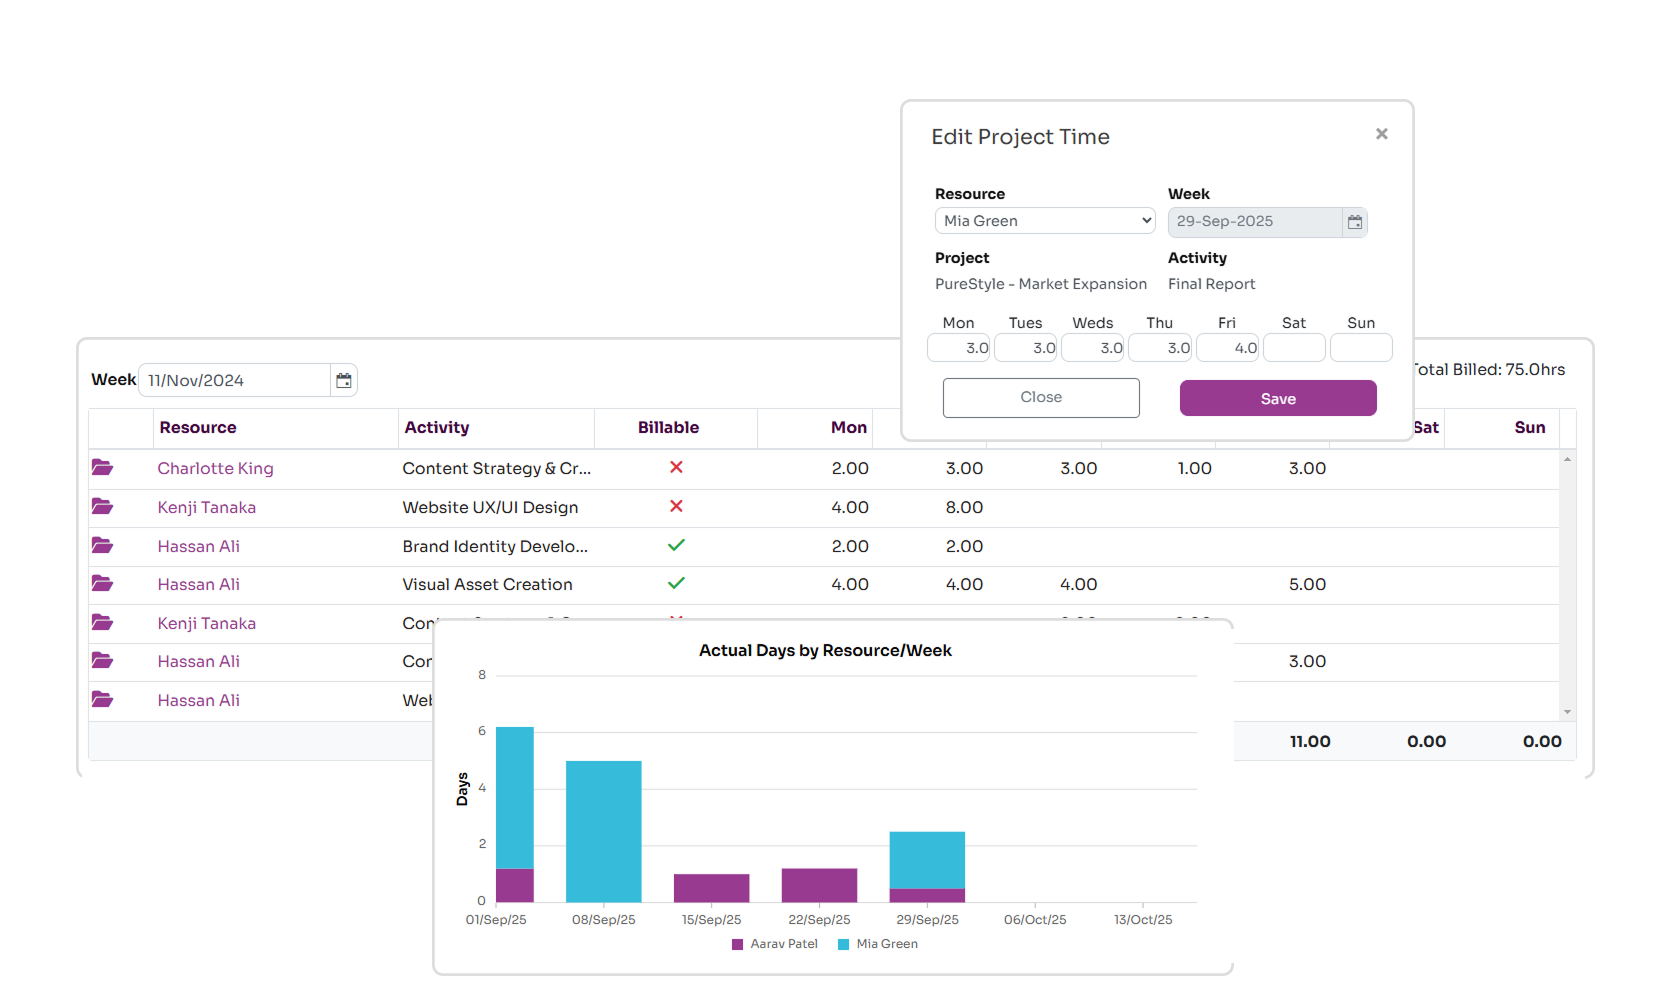Dismiss the dialog with the X
Screen dimensions: 1670x1008
(1381, 133)
